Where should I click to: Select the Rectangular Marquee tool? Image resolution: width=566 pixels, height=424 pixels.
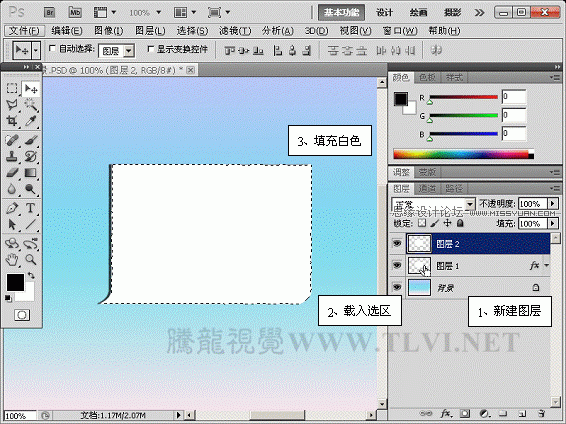[x=12, y=88]
